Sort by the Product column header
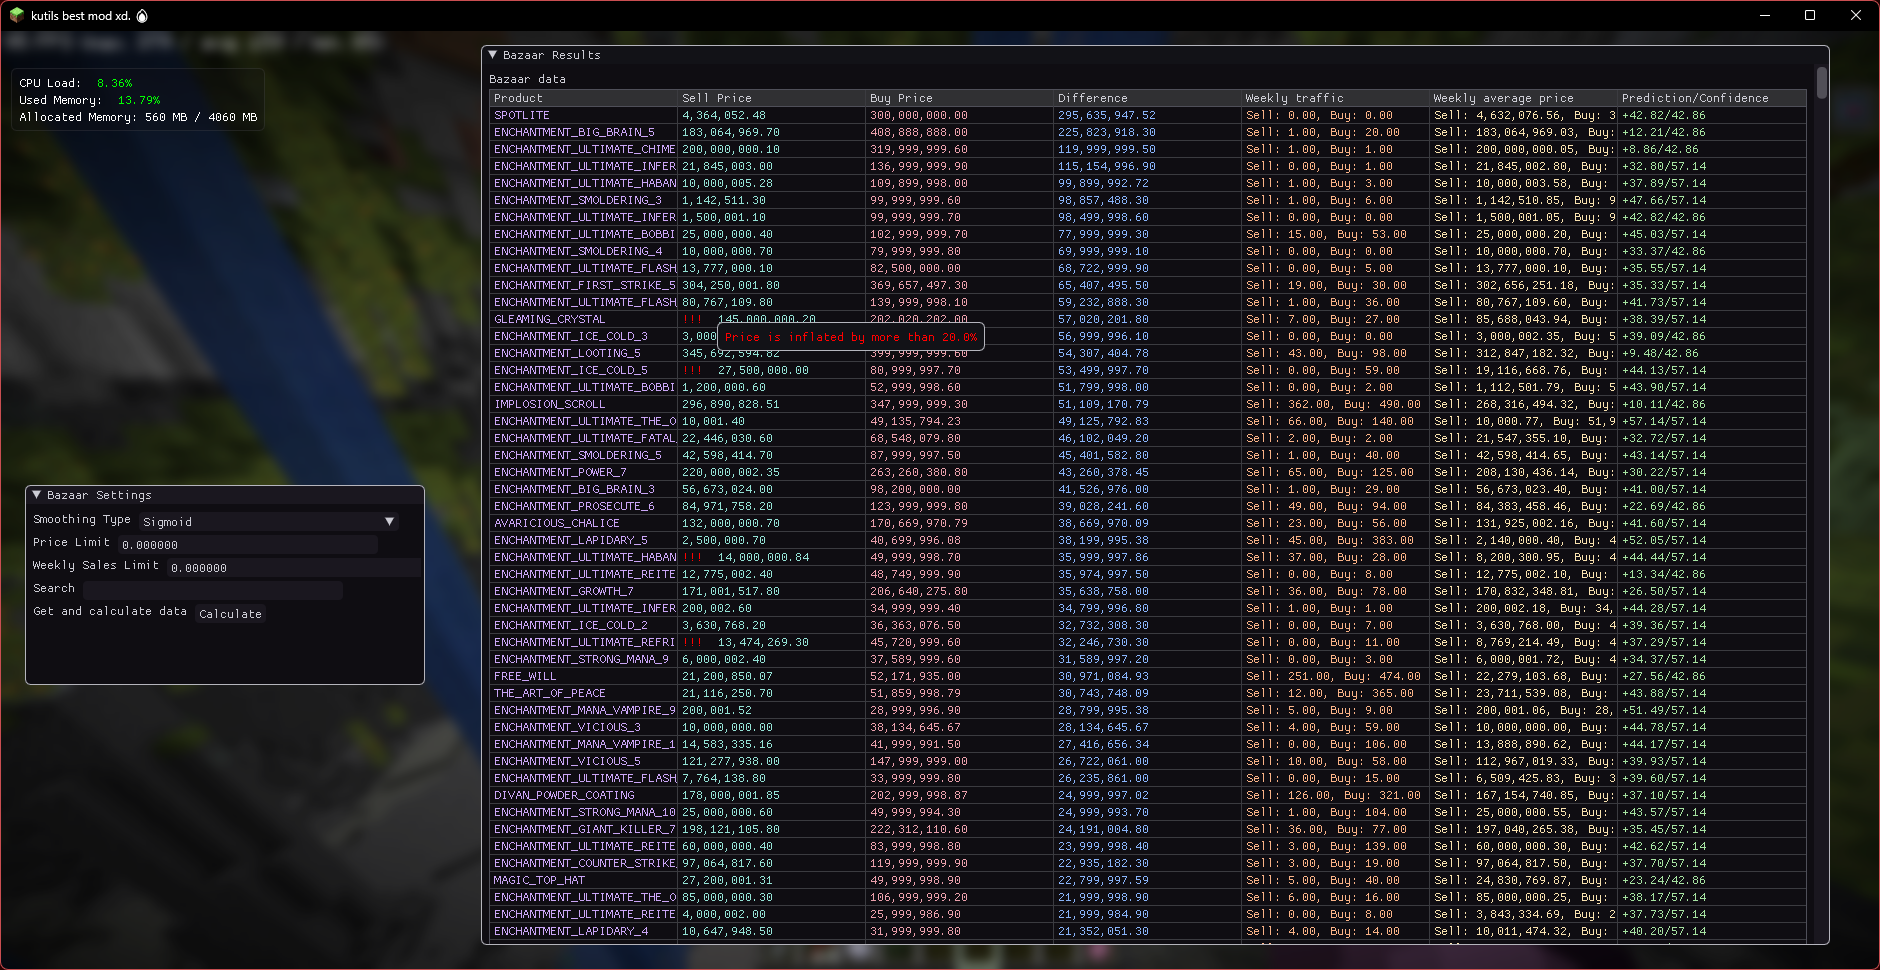The image size is (1880, 970). tap(518, 98)
